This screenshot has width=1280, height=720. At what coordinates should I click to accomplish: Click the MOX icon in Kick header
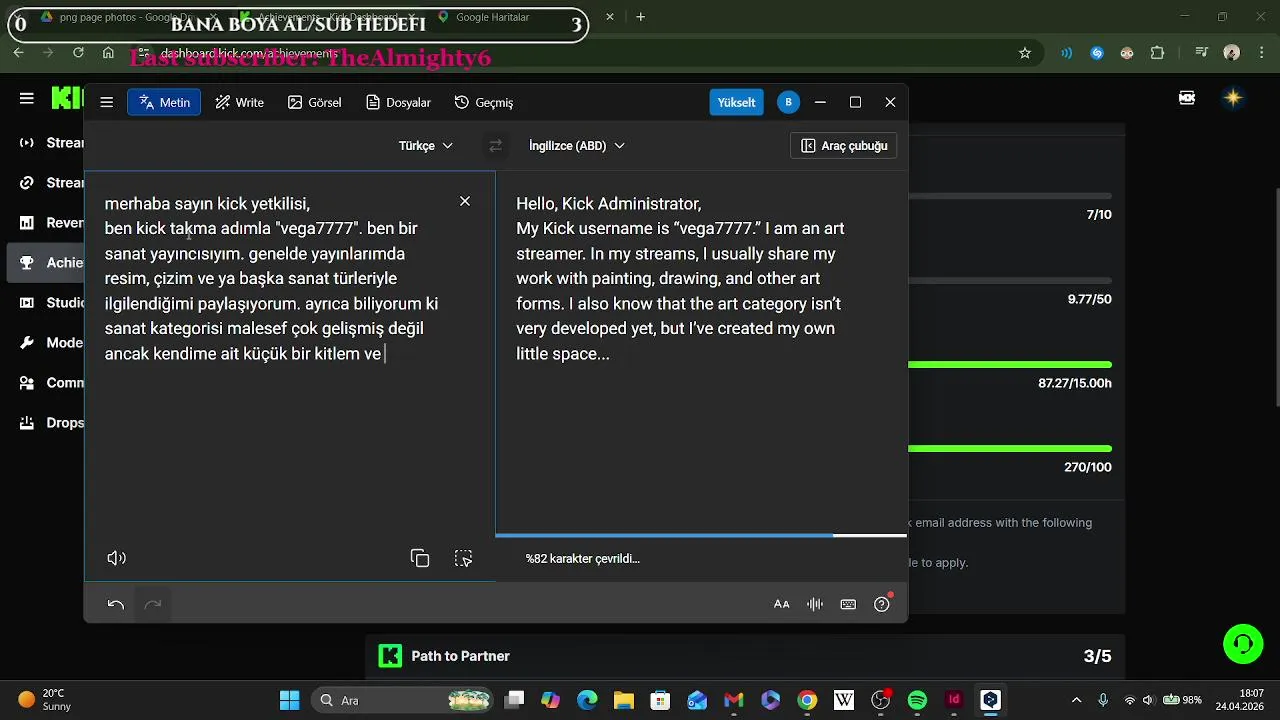1187,98
